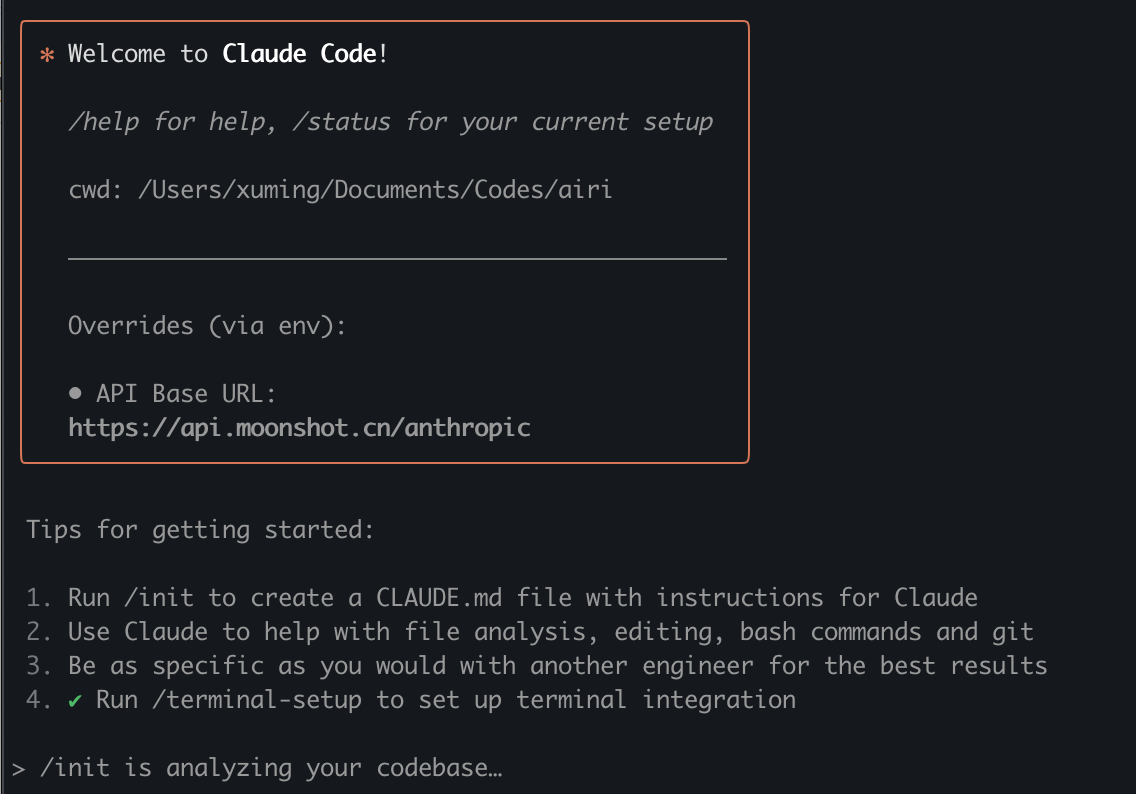Screen dimensions: 1136x794
Task: Click tip 2 about file analysis and git
Action: tap(550, 632)
